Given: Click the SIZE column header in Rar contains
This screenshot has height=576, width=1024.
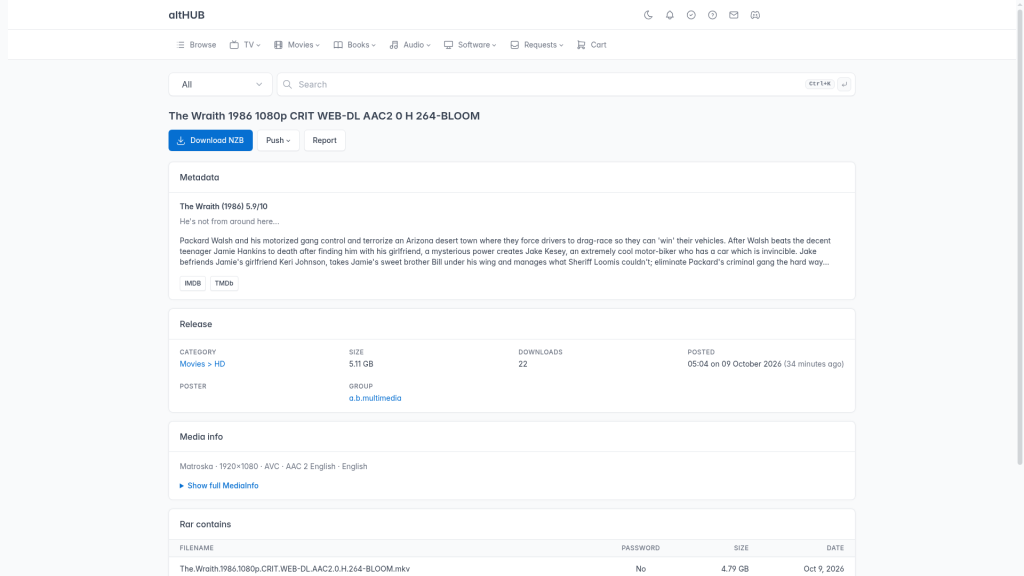Looking at the screenshot, I should (741, 548).
